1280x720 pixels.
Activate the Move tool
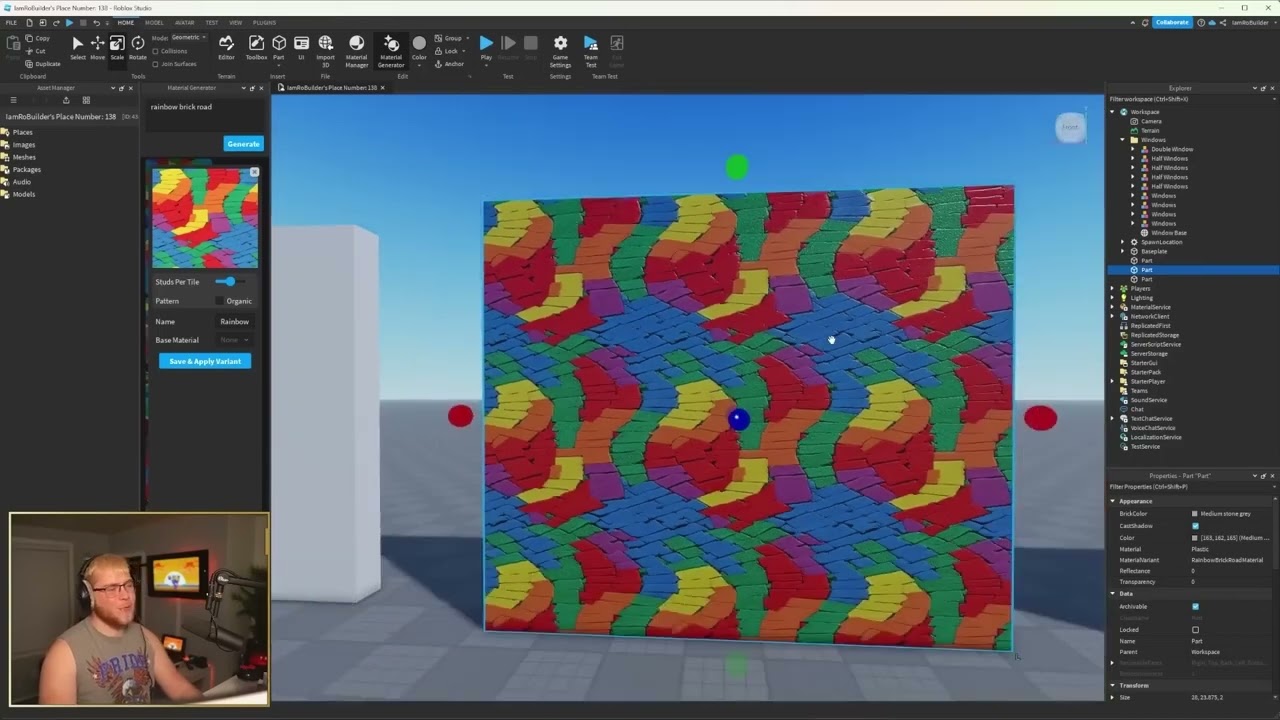coord(97,47)
